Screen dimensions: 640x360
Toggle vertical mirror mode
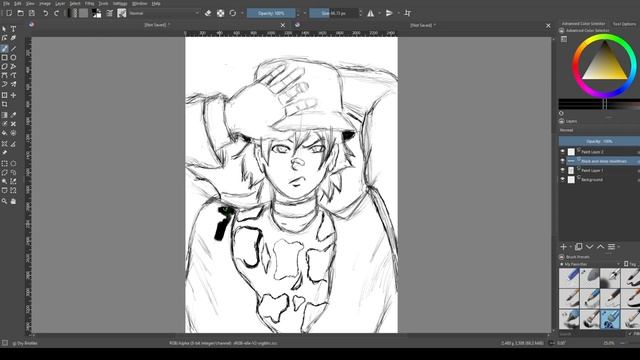point(389,13)
